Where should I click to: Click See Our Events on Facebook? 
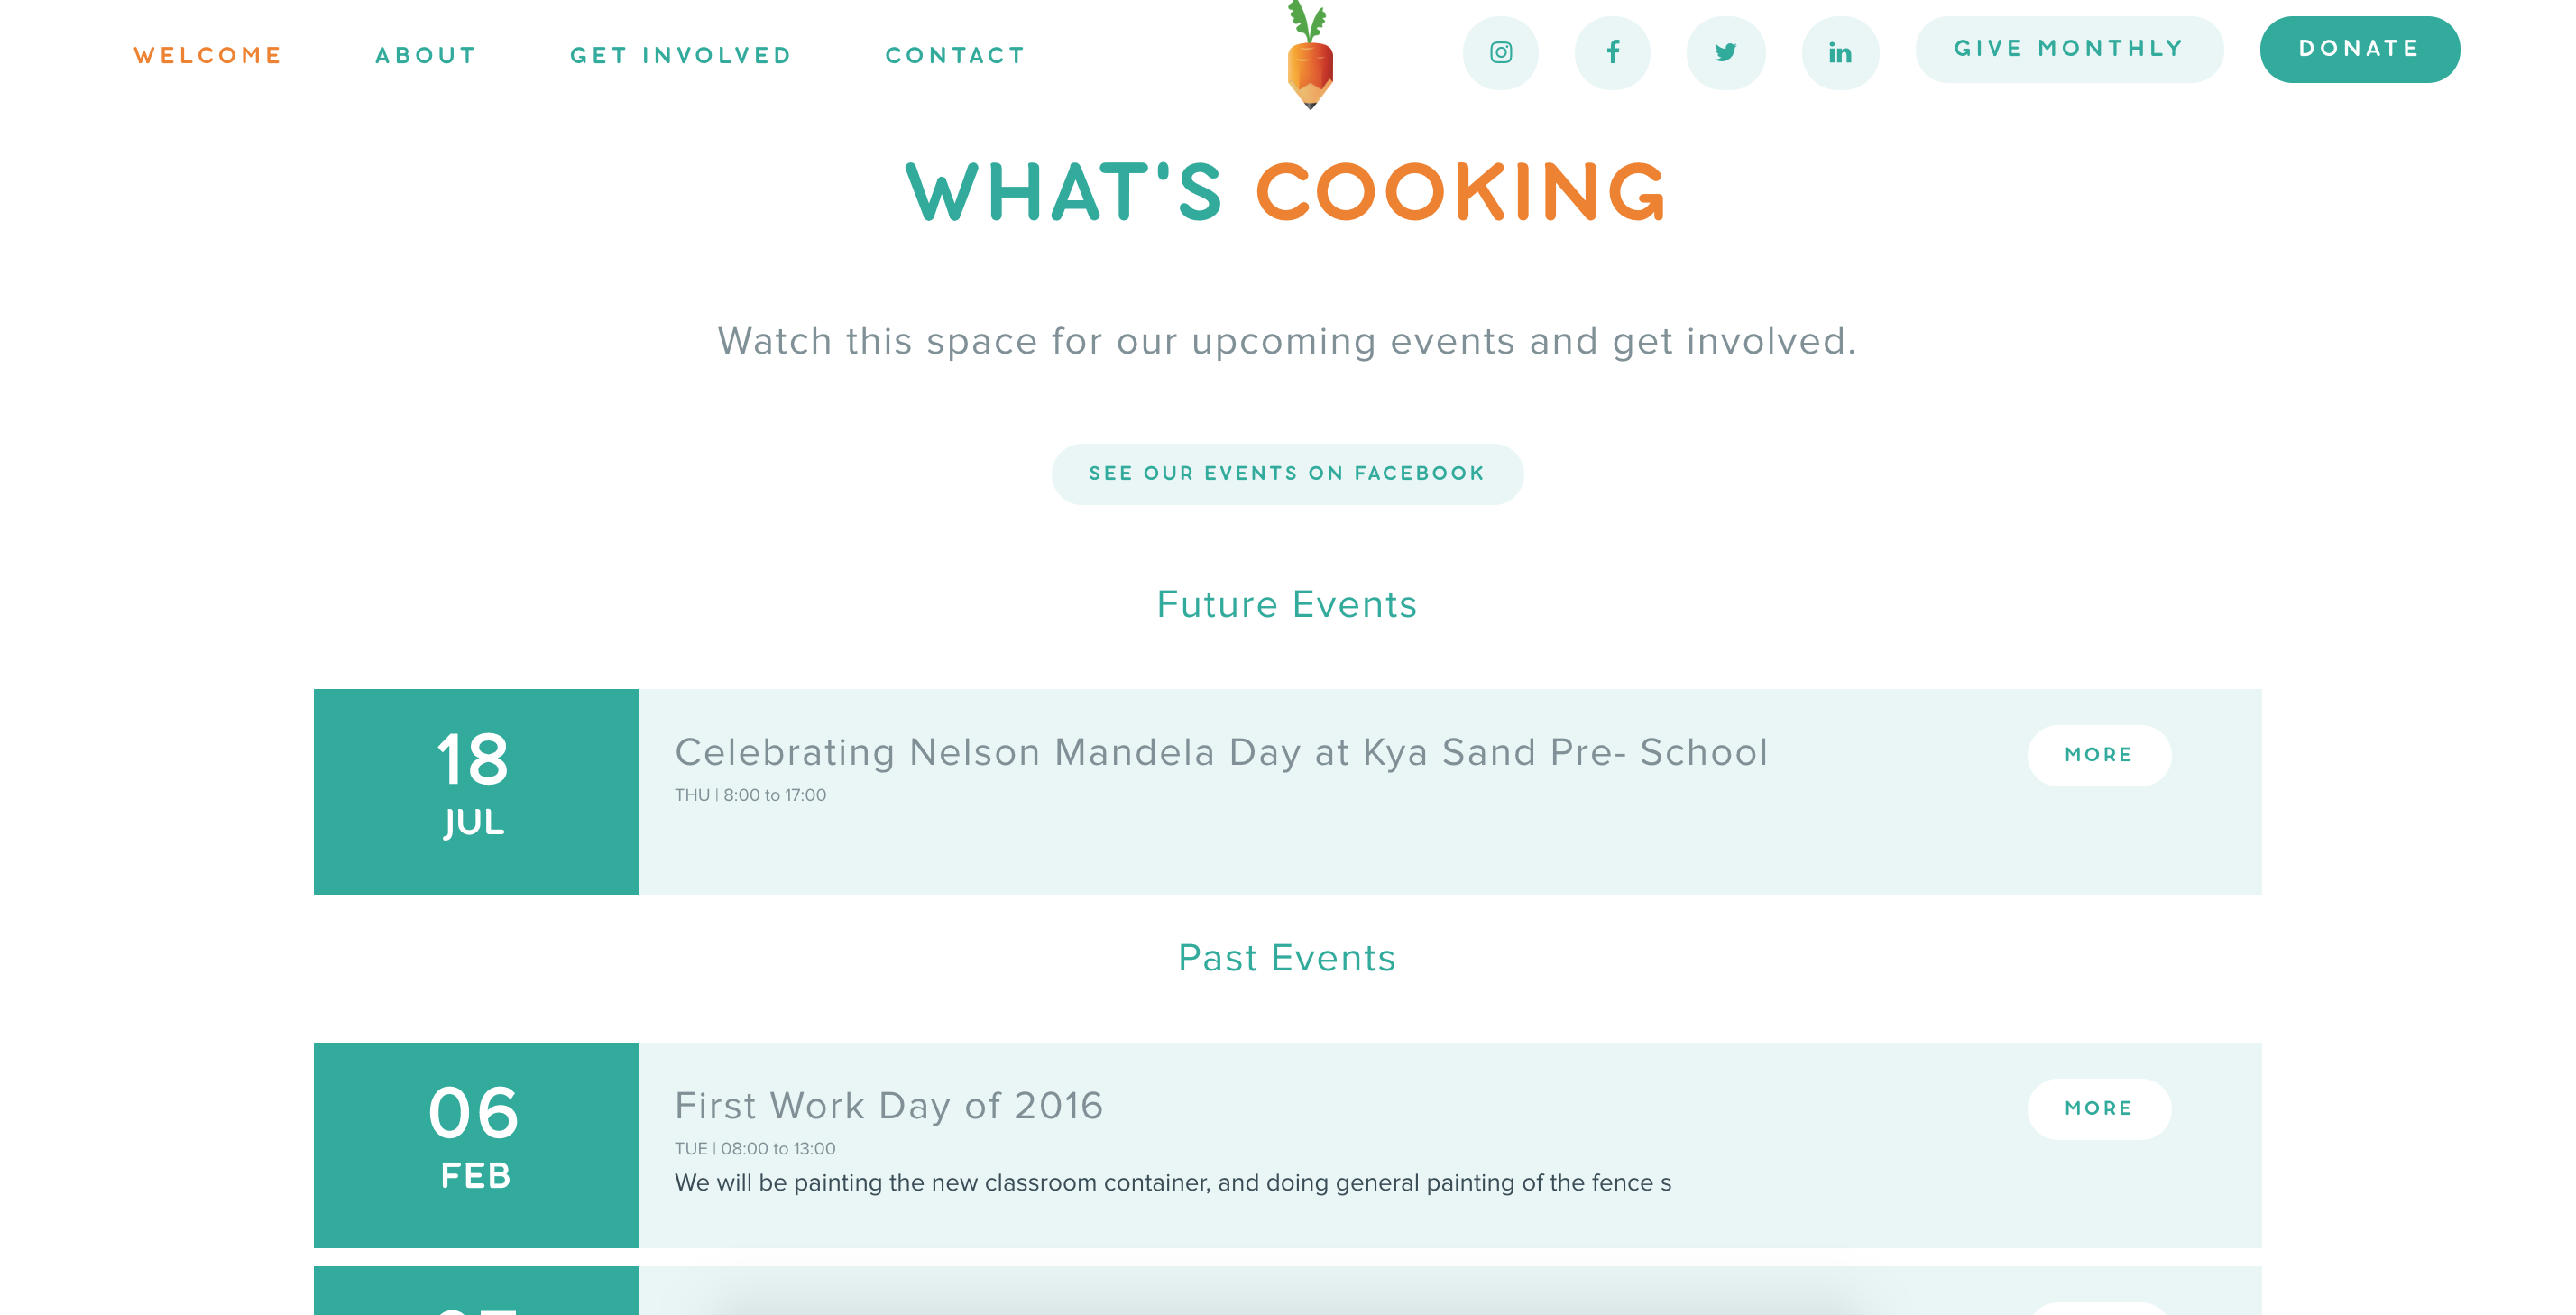1287,474
